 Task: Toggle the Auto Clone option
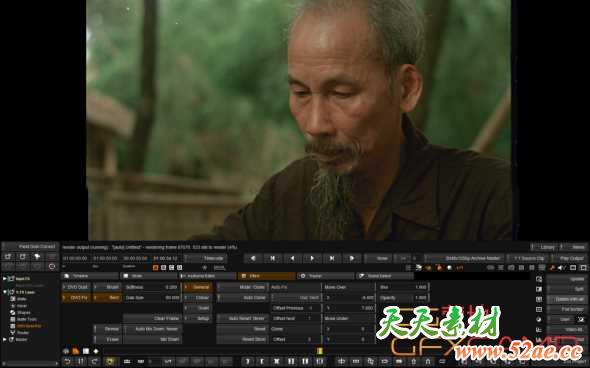pos(242,298)
